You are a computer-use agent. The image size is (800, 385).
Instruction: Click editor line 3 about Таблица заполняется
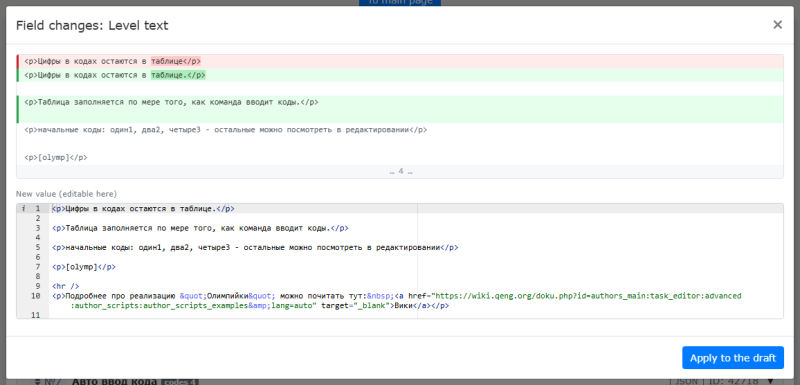[x=201, y=228]
